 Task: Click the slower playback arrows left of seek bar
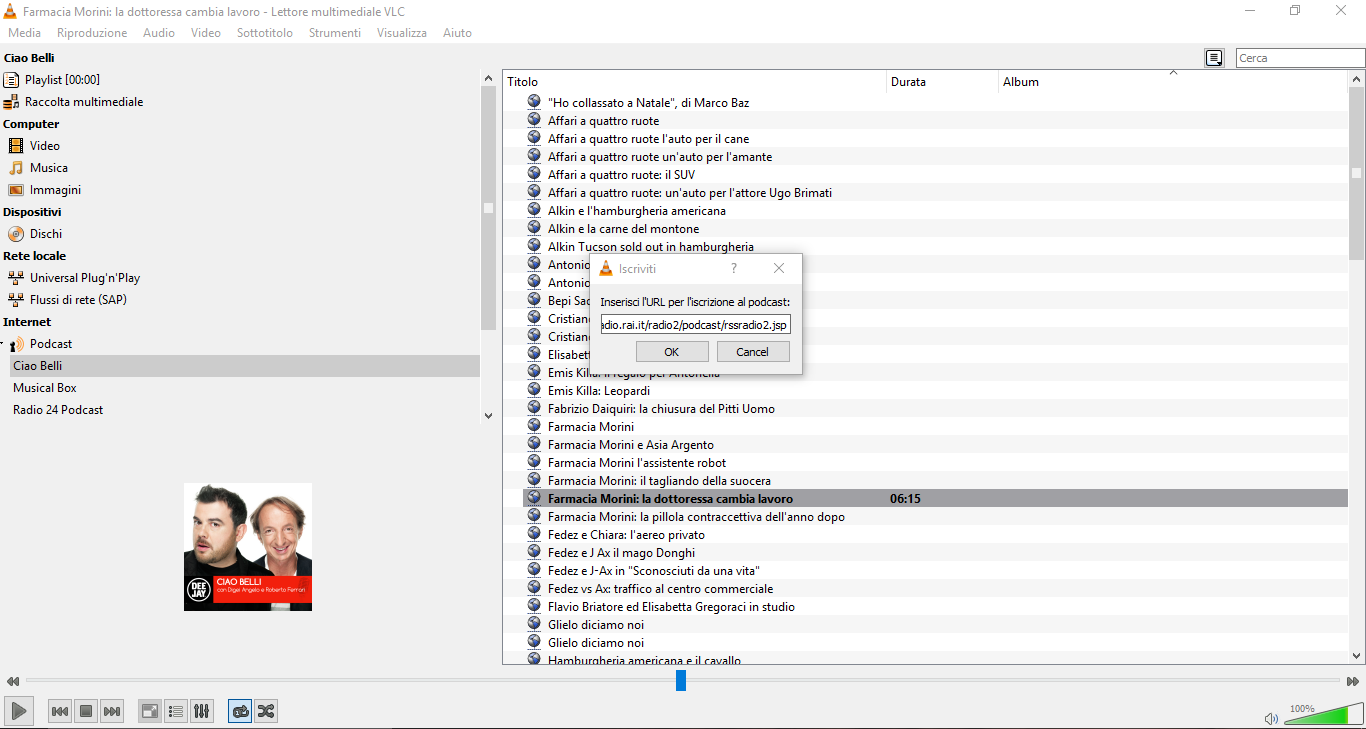coord(13,681)
